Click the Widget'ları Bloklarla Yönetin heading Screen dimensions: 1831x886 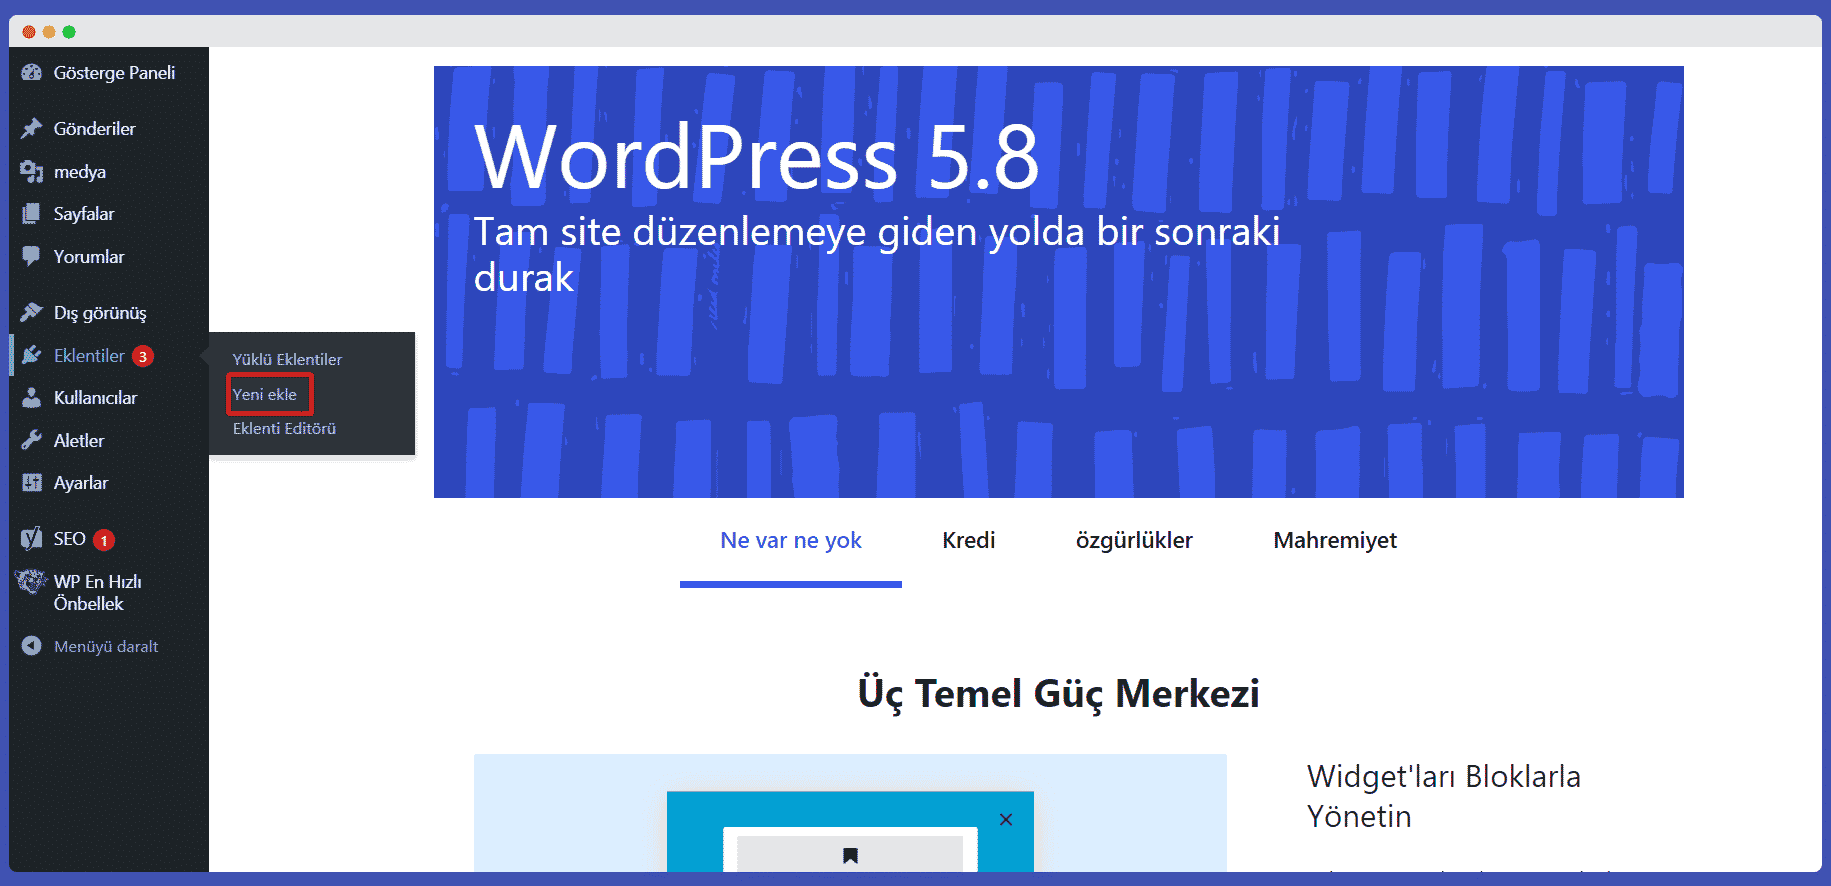(x=1444, y=796)
